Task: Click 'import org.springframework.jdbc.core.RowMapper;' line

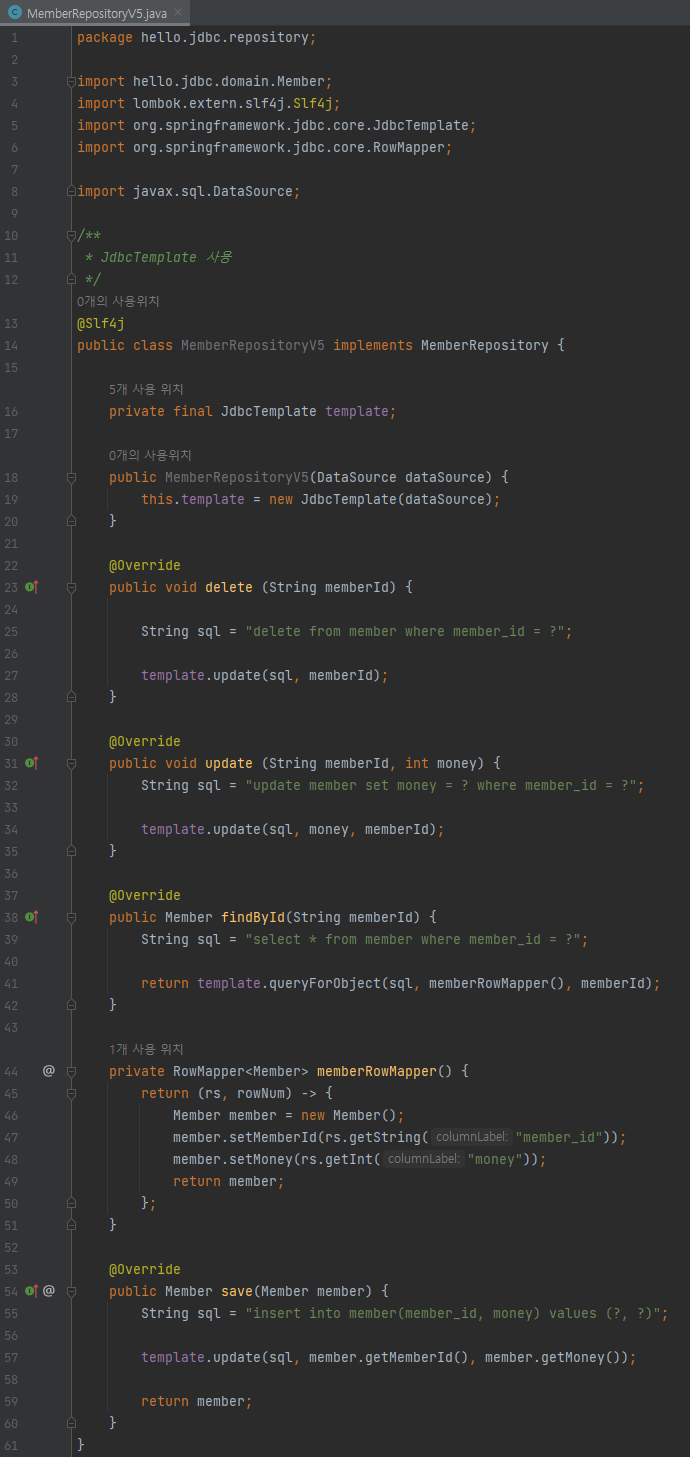Action: click(265, 147)
